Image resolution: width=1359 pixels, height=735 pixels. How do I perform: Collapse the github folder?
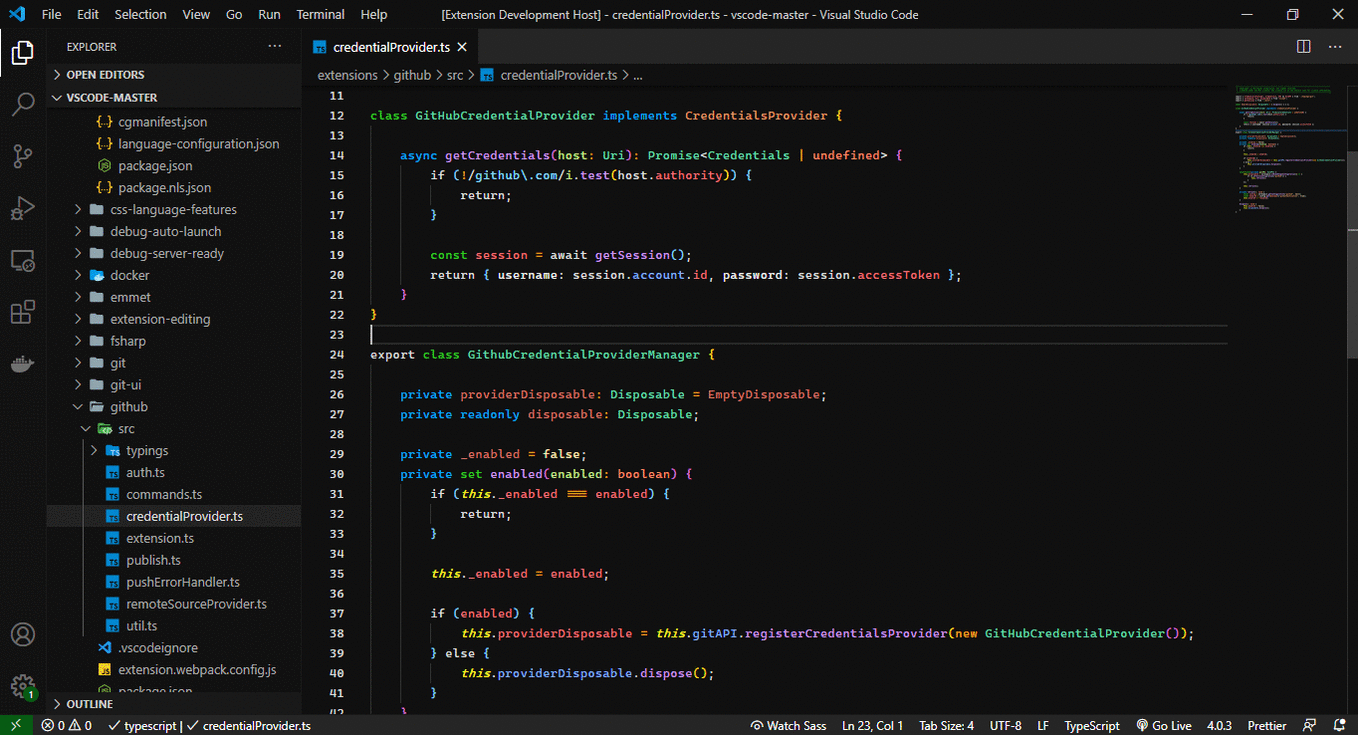[x=174, y=407]
